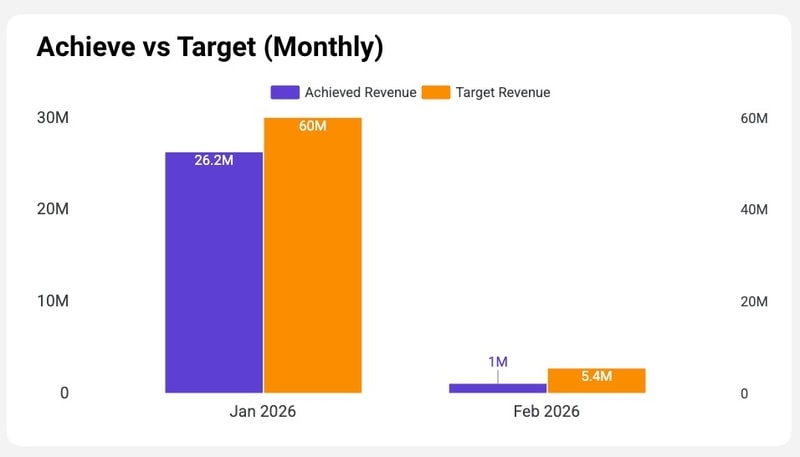
Task: Click the 30M left axis label
Action: [51, 118]
